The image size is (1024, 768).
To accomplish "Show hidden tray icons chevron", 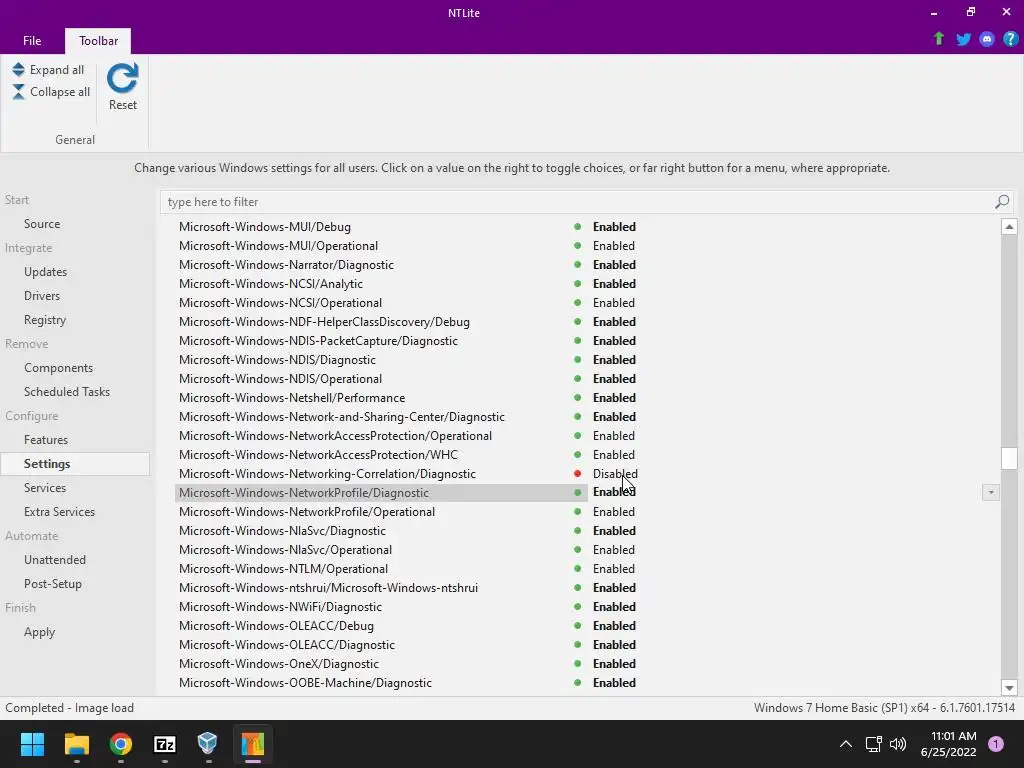I will click(846, 744).
